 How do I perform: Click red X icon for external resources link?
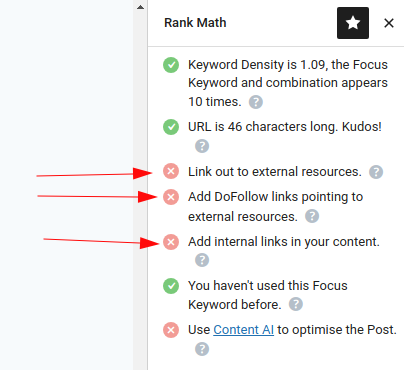(171, 171)
